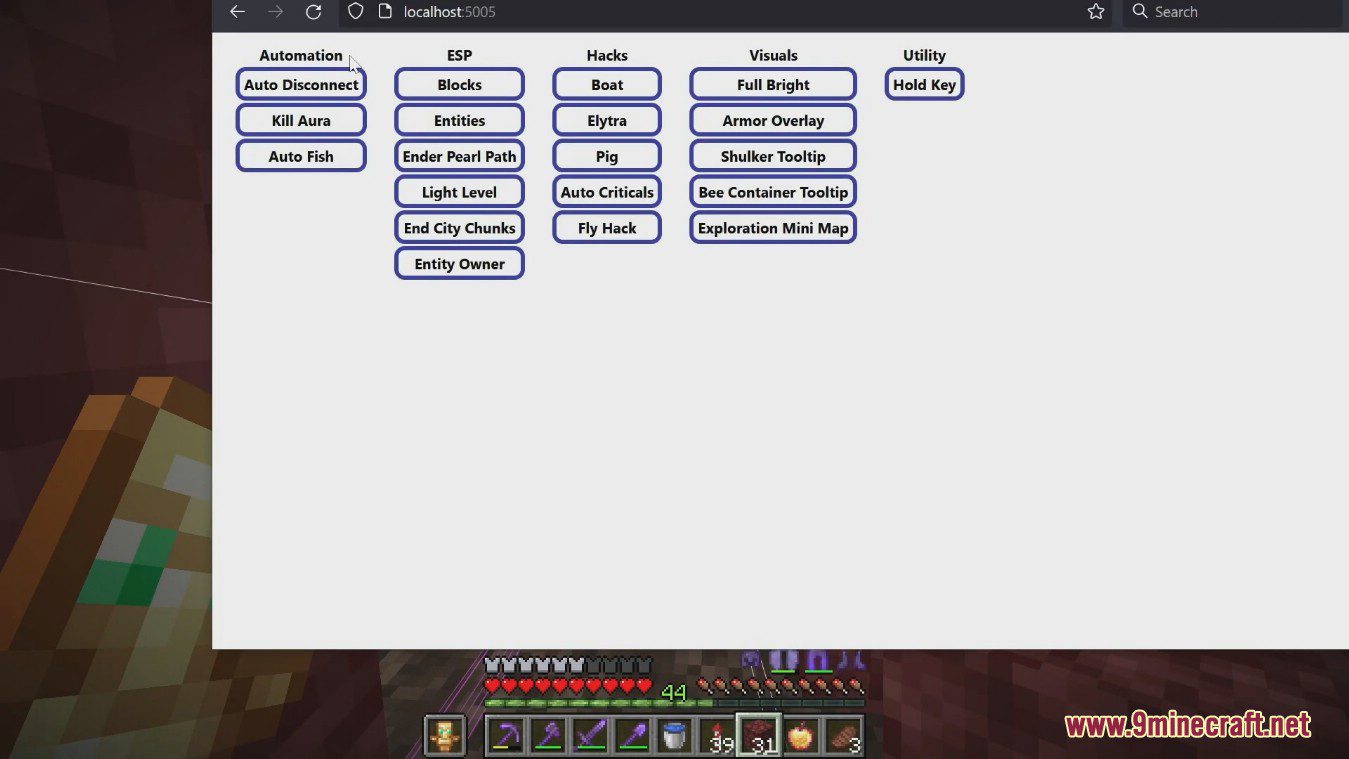Toggle the Auto Disconnect module
Image resolution: width=1349 pixels, height=759 pixels.
click(301, 85)
